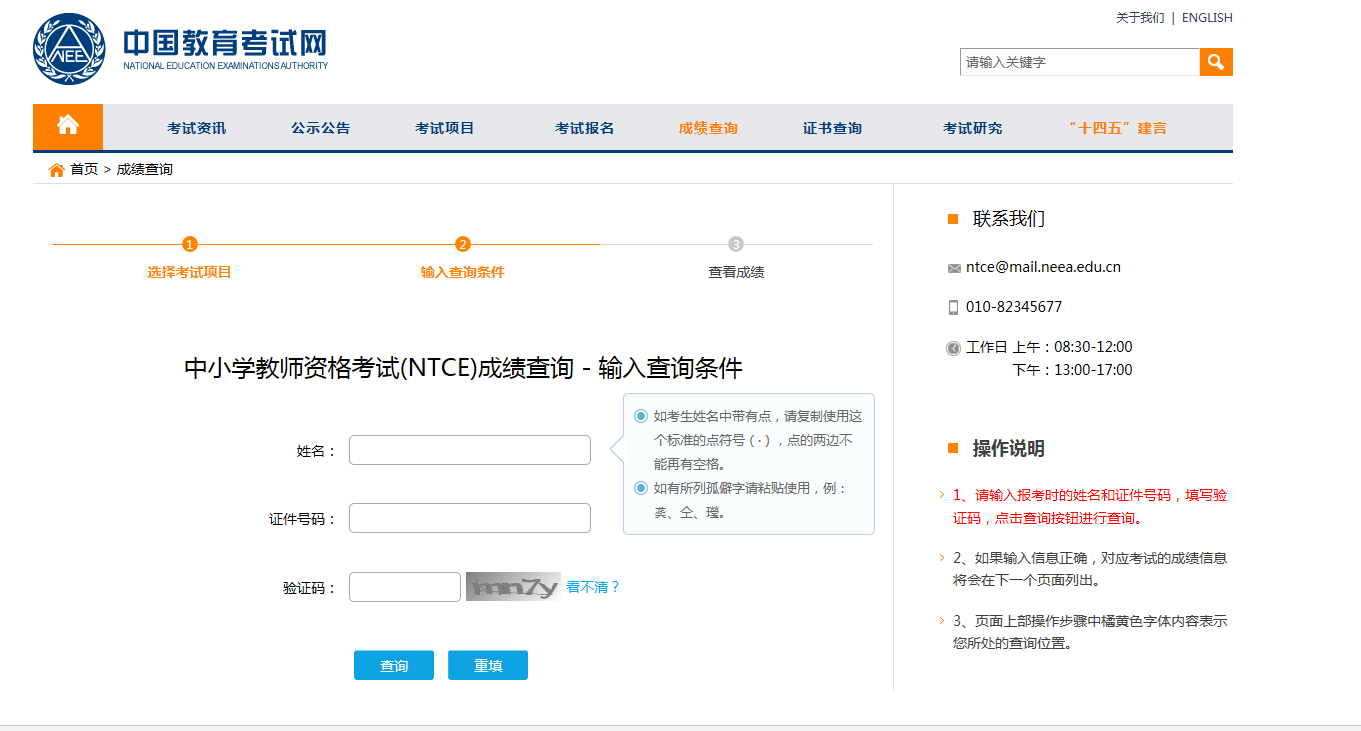Select the 考试报名 navigation item
Viewport: 1361px width, 731px height.
click(584, 128)
